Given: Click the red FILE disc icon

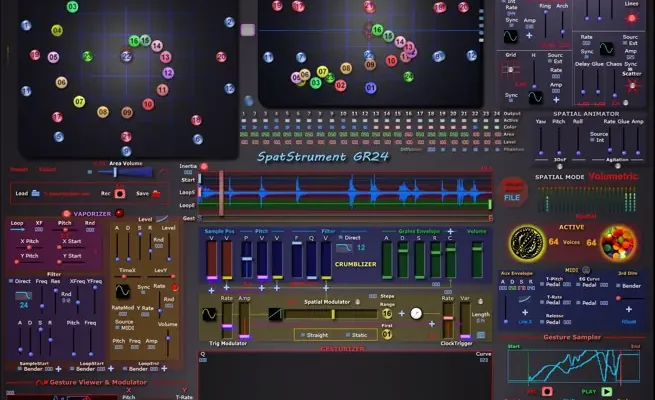Looking at the screenshot, I should (x=512, y=190).
